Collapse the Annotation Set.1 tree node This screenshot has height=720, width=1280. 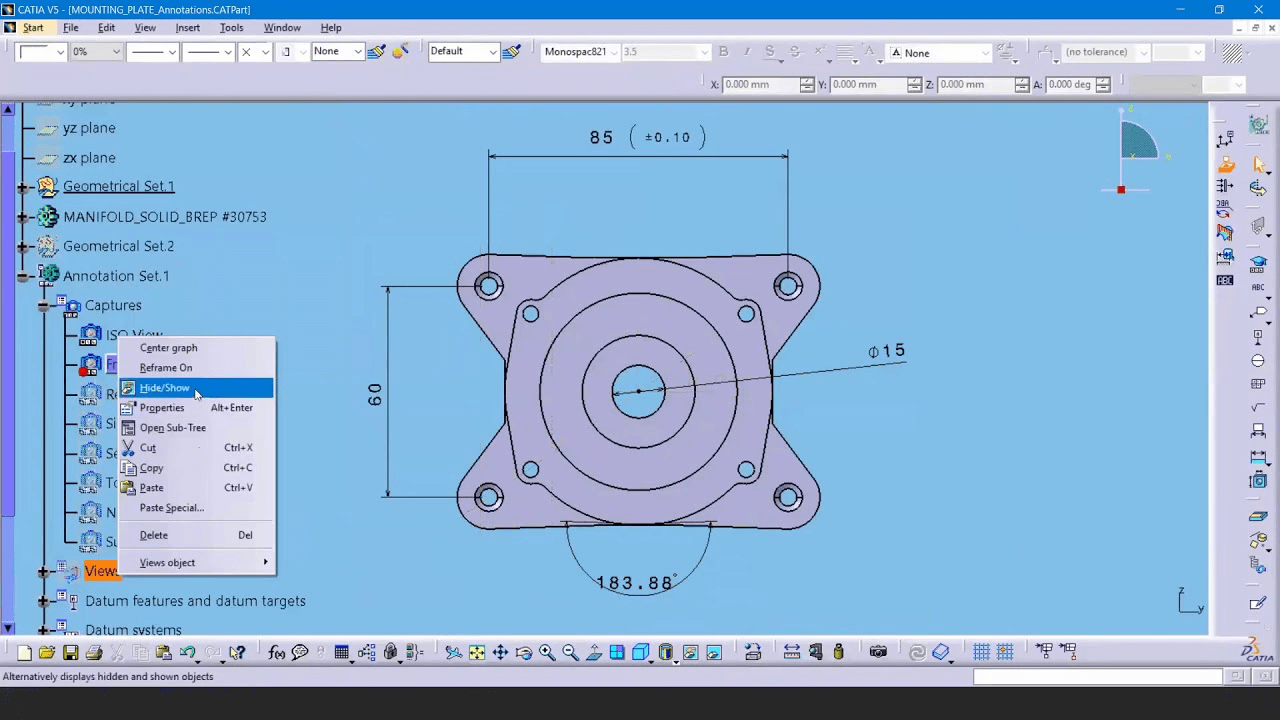click(x=22, y=277)
